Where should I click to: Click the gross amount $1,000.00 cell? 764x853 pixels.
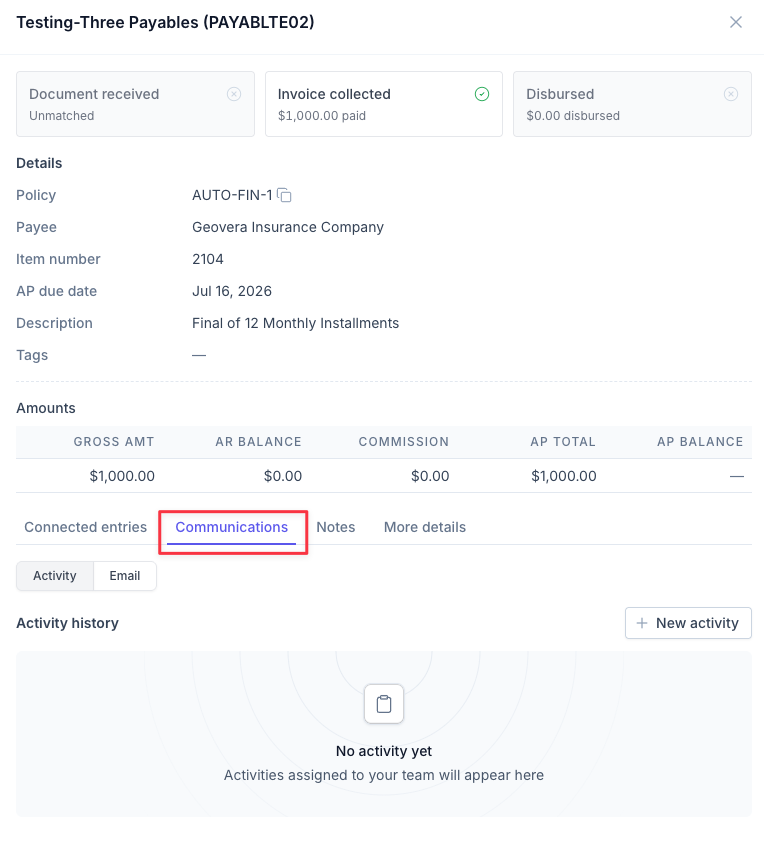point(122,476)
